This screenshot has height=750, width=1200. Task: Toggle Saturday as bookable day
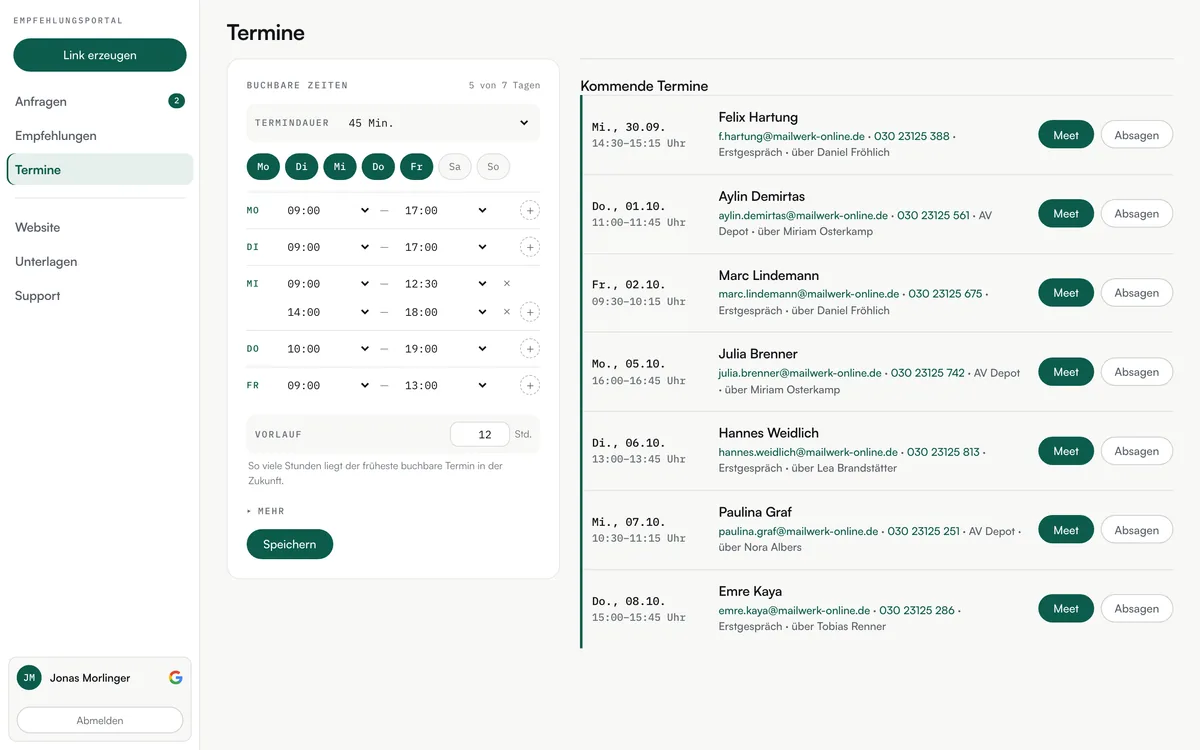point(455,167)
